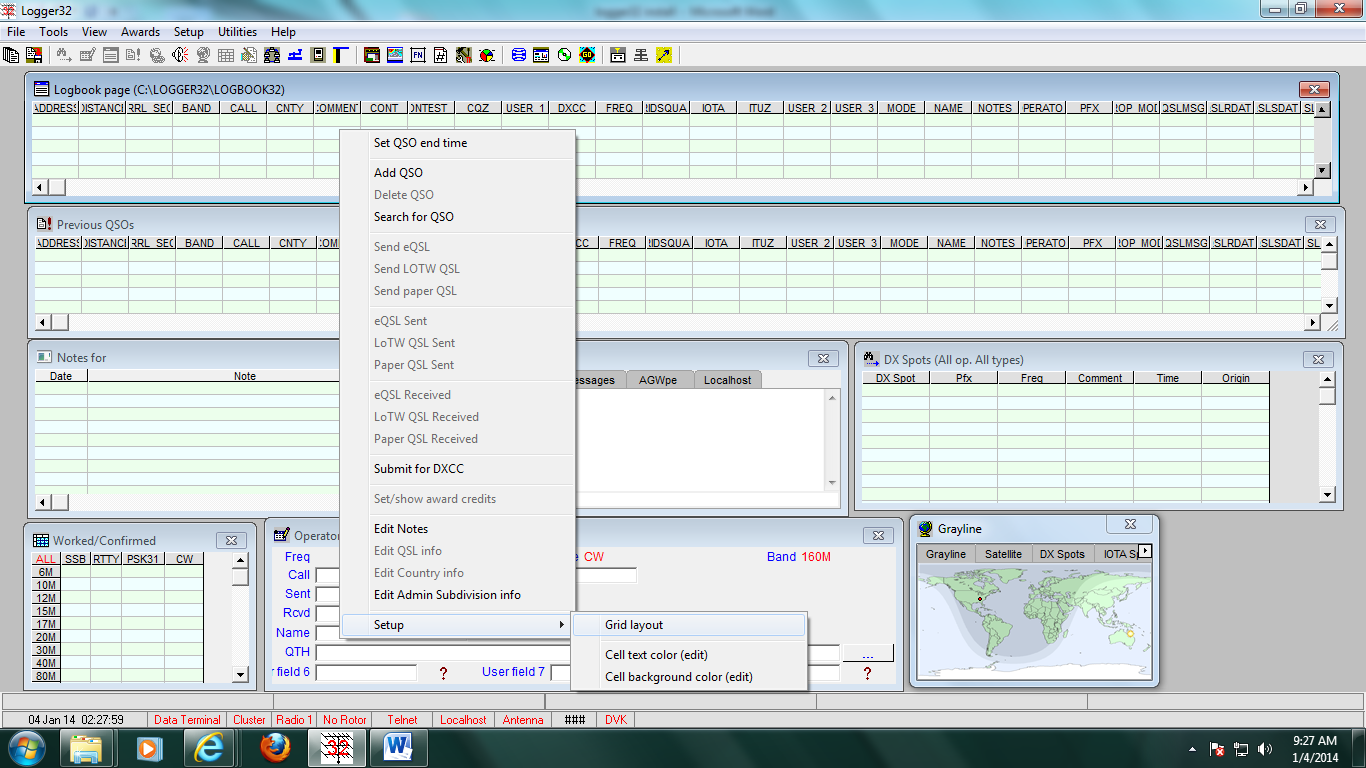Click the blue band step toolbar icon
The height and width of the screenshot is (768, 1366).
point(295,55)
